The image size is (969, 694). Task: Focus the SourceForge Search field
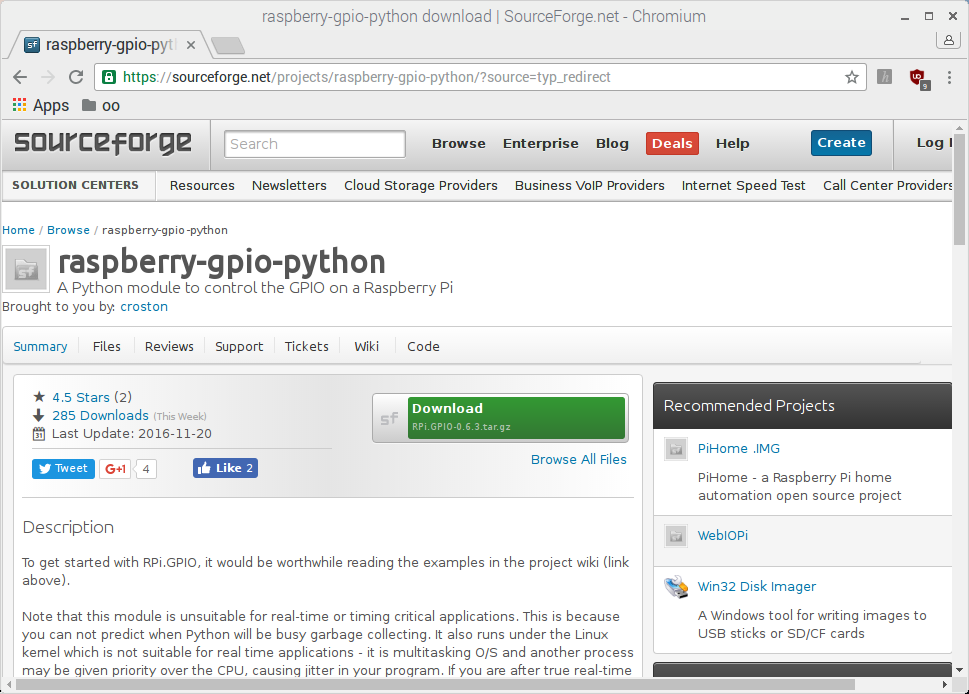[x=315, y=144]
